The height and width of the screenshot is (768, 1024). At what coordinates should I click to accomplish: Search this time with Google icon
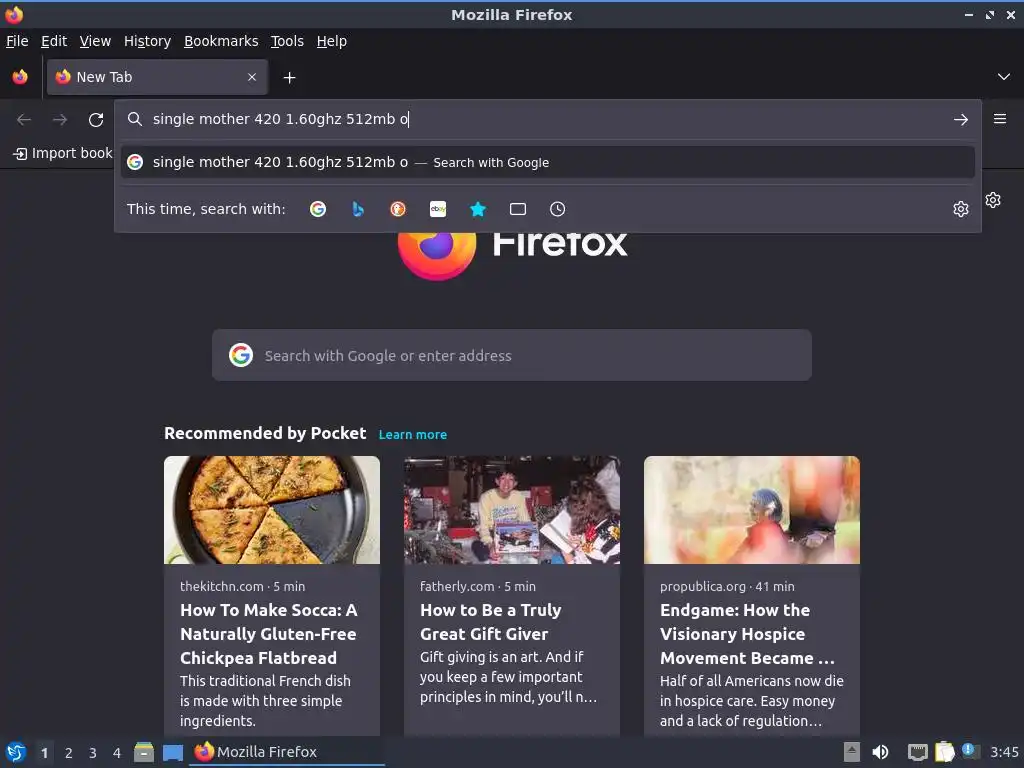(318, 209)
